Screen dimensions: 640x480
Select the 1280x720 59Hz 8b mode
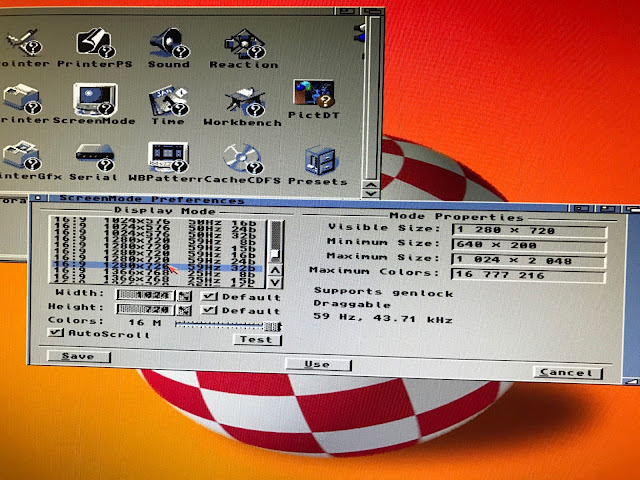pos(155,243)
